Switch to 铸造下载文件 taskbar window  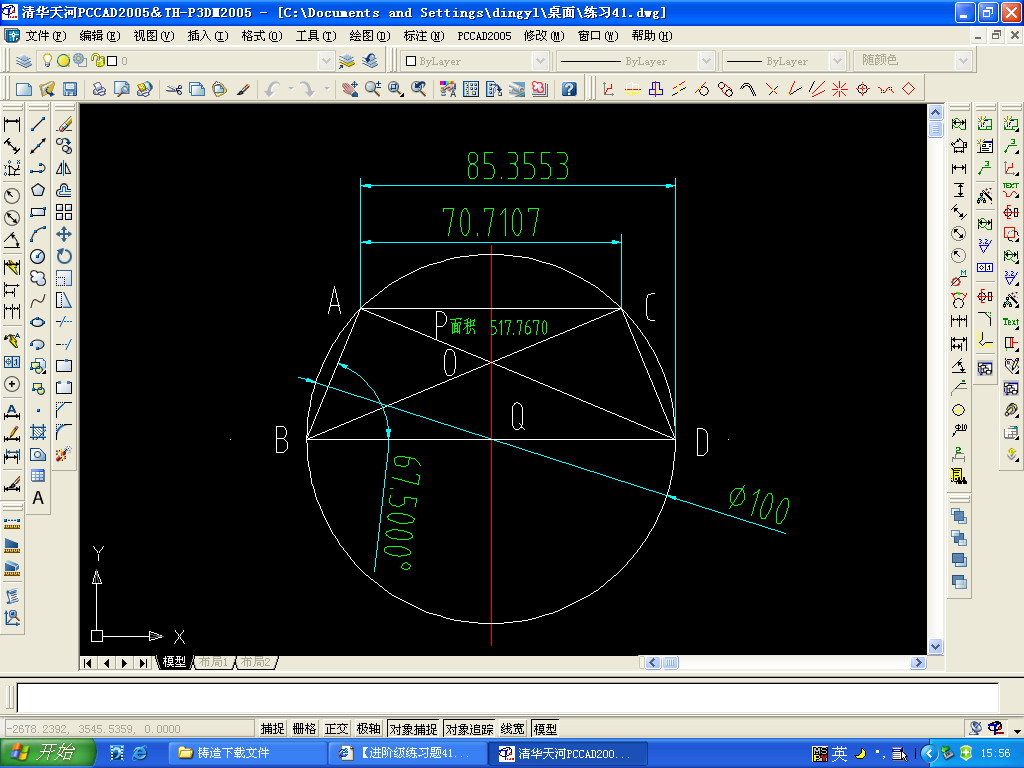click(x=248, y=753)
